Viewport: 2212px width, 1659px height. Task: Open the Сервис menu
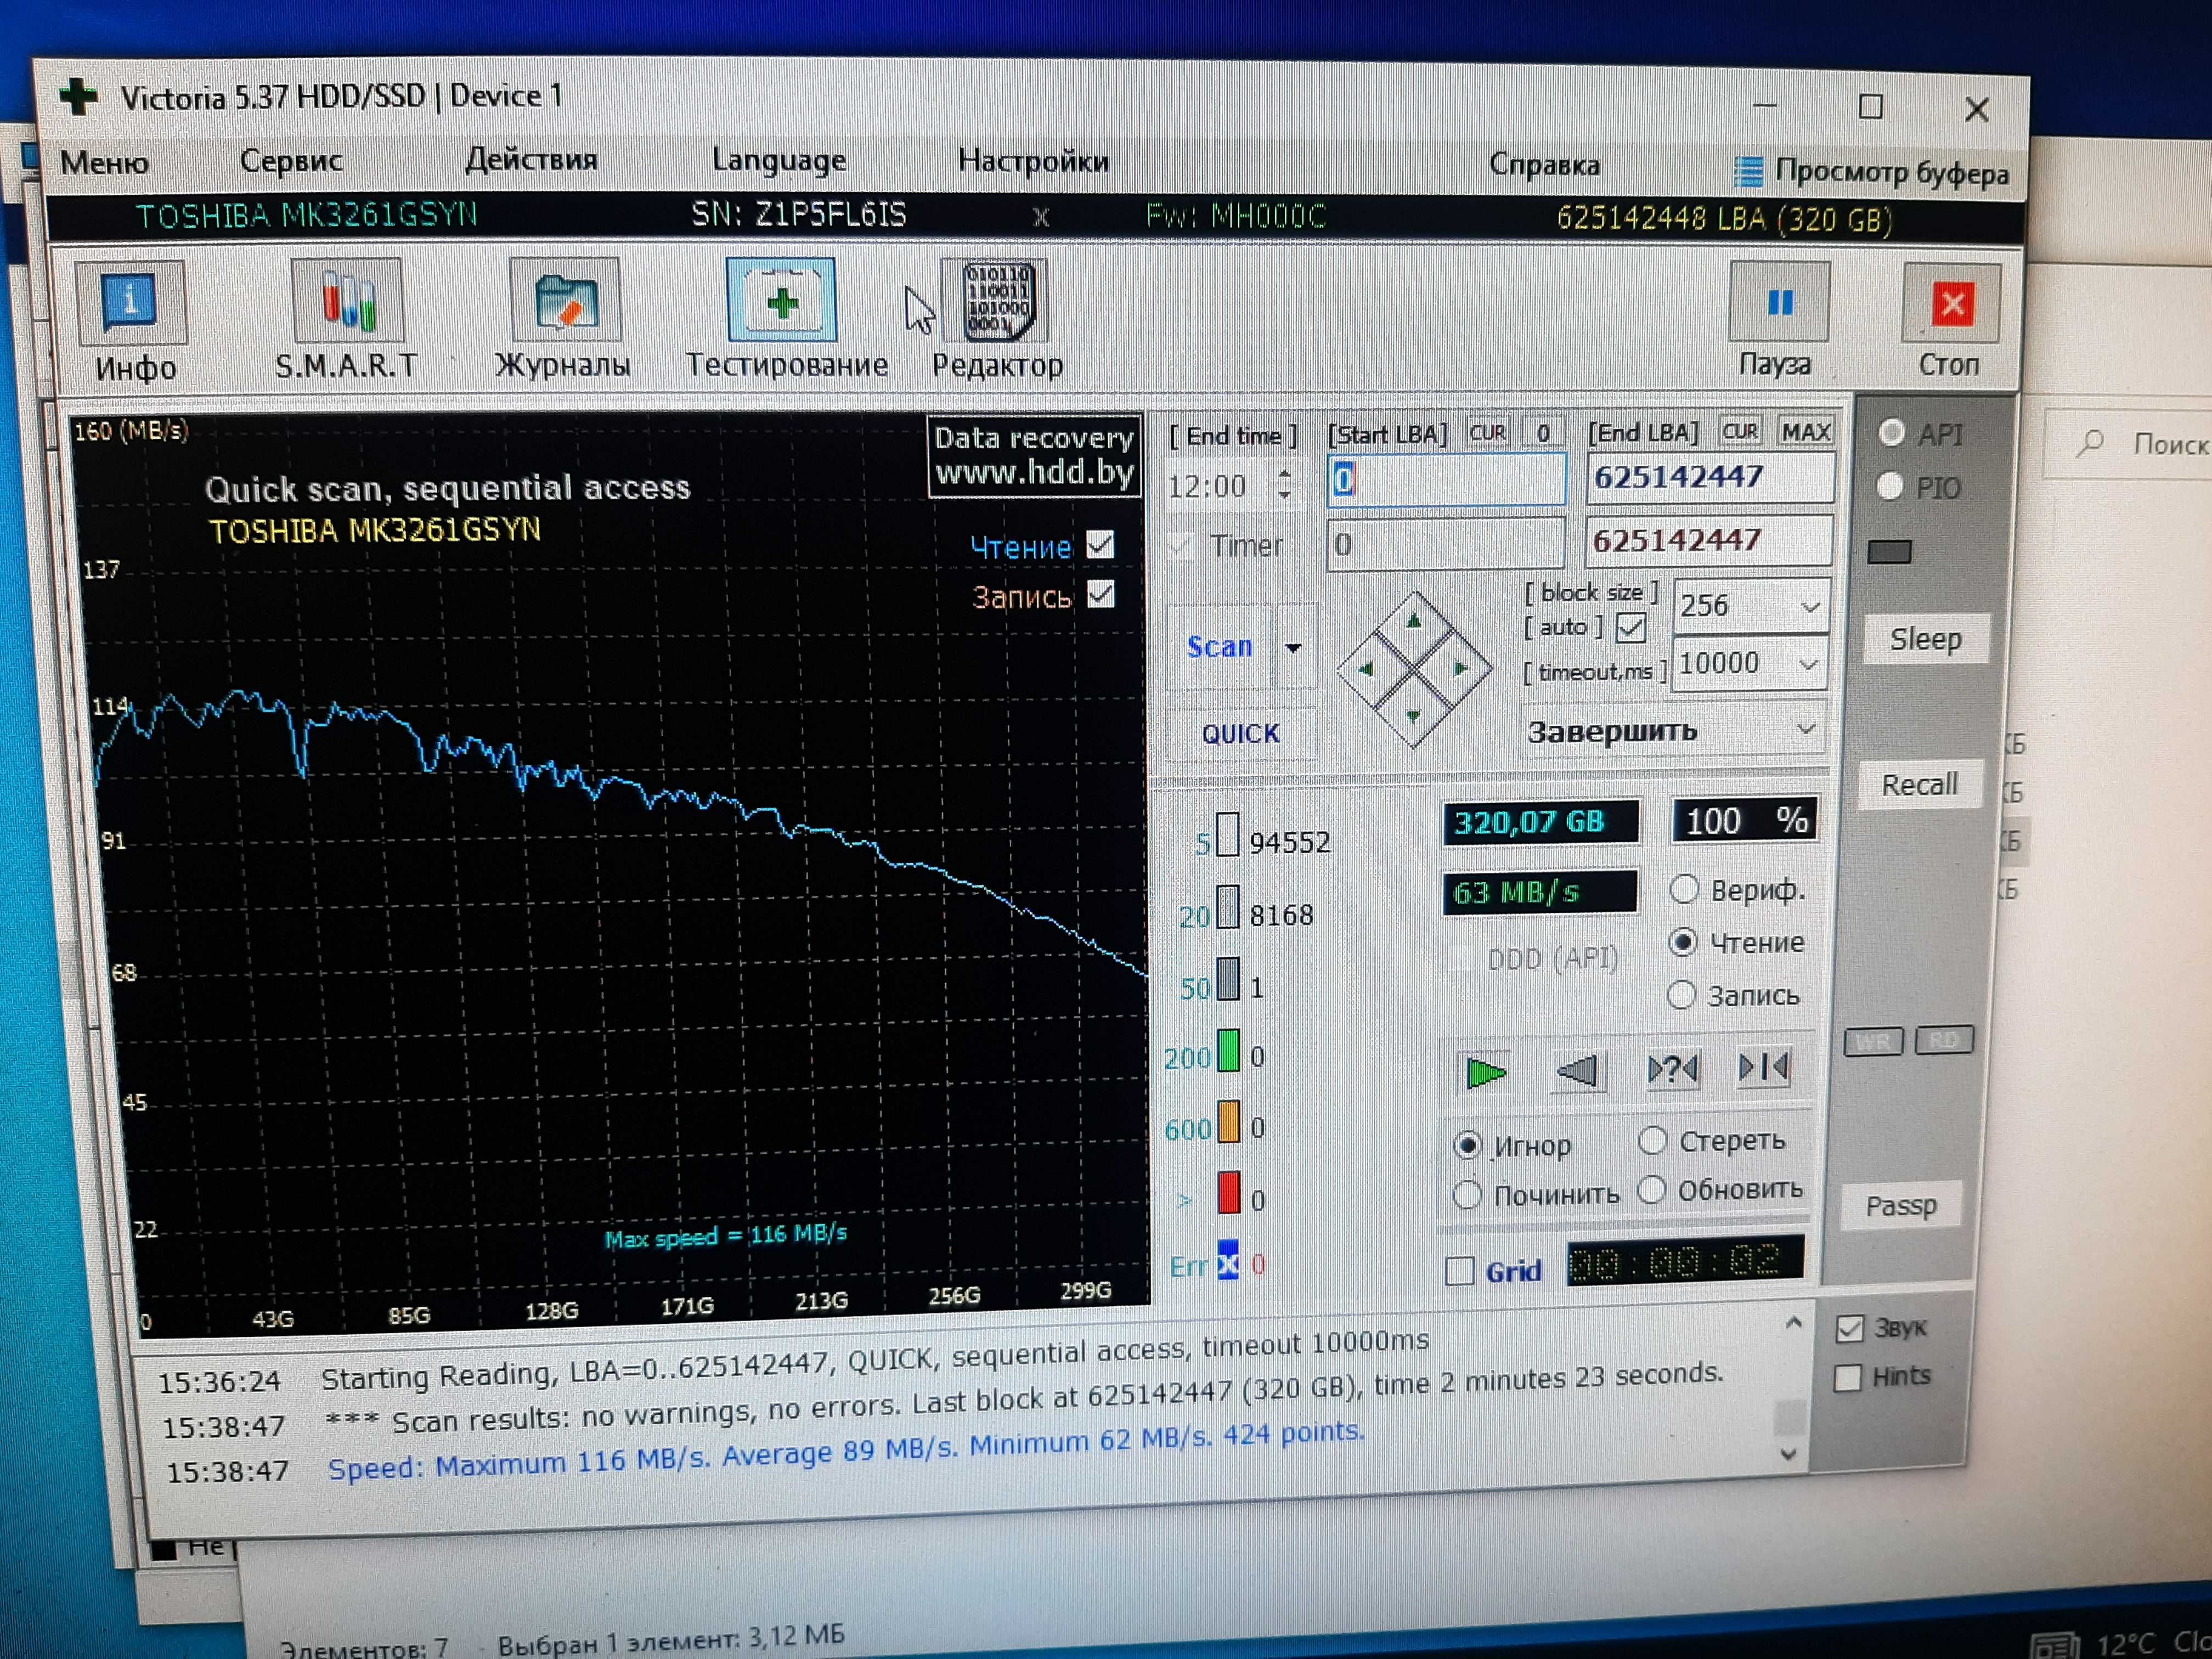coord(291,160)
